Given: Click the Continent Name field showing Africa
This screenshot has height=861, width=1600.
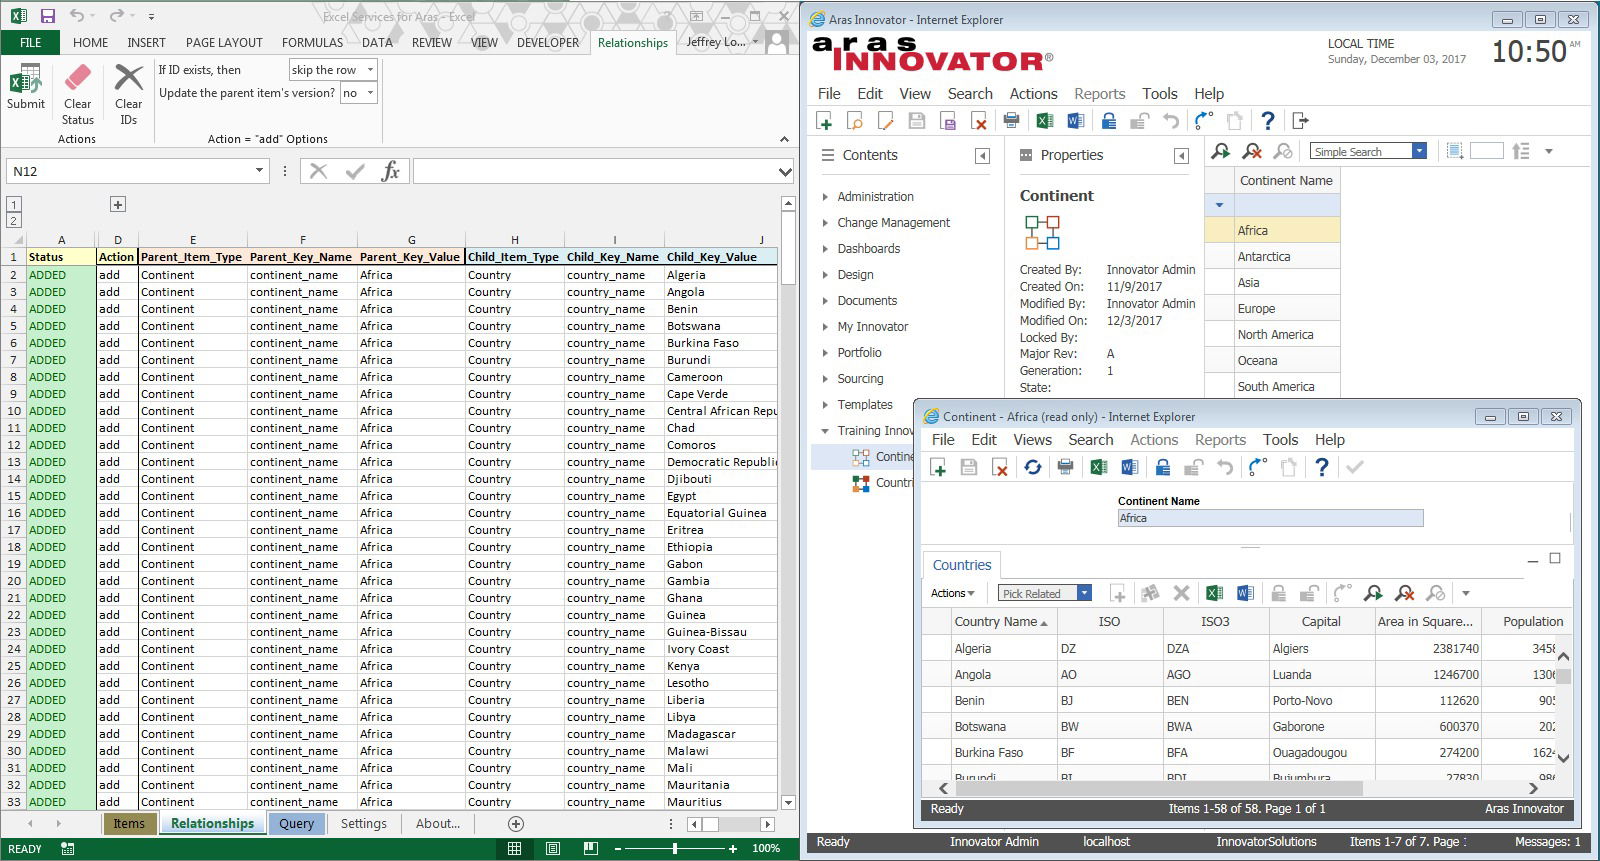Looking at the screenshot, I should point(1270,518).
